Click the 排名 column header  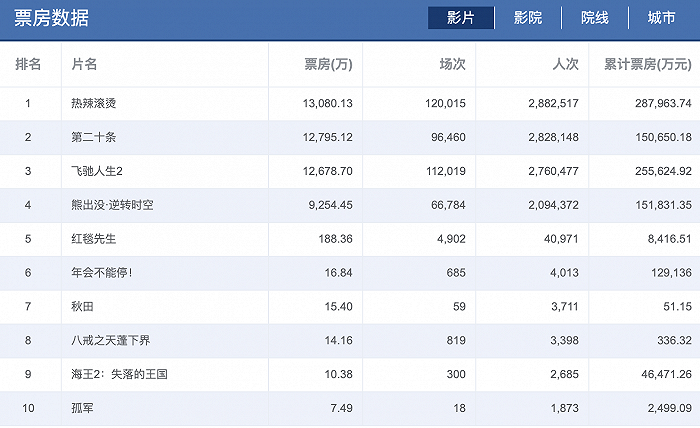[28, 65]
